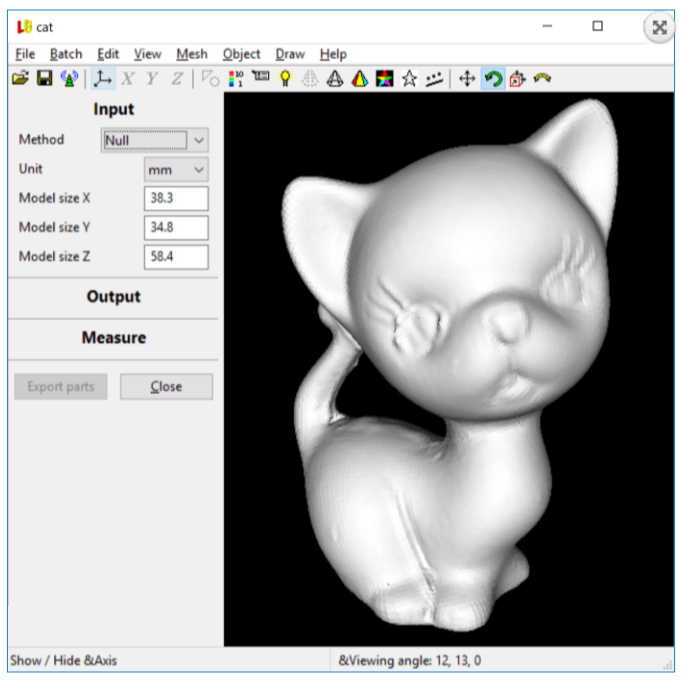
Task: Click the red cube object-move icon
Action: pos(517,79)
